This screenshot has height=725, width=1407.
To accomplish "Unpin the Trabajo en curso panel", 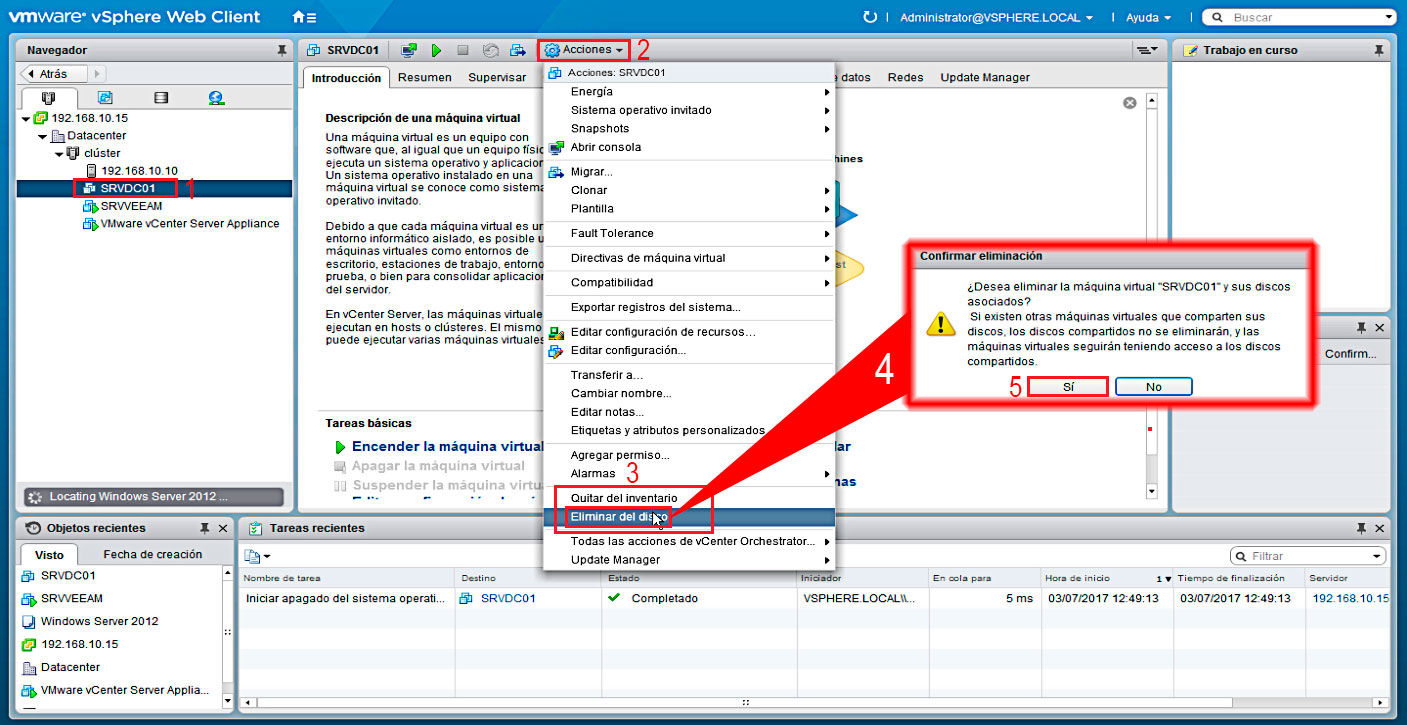I will pyautogui.click(x=1379, y=49).
